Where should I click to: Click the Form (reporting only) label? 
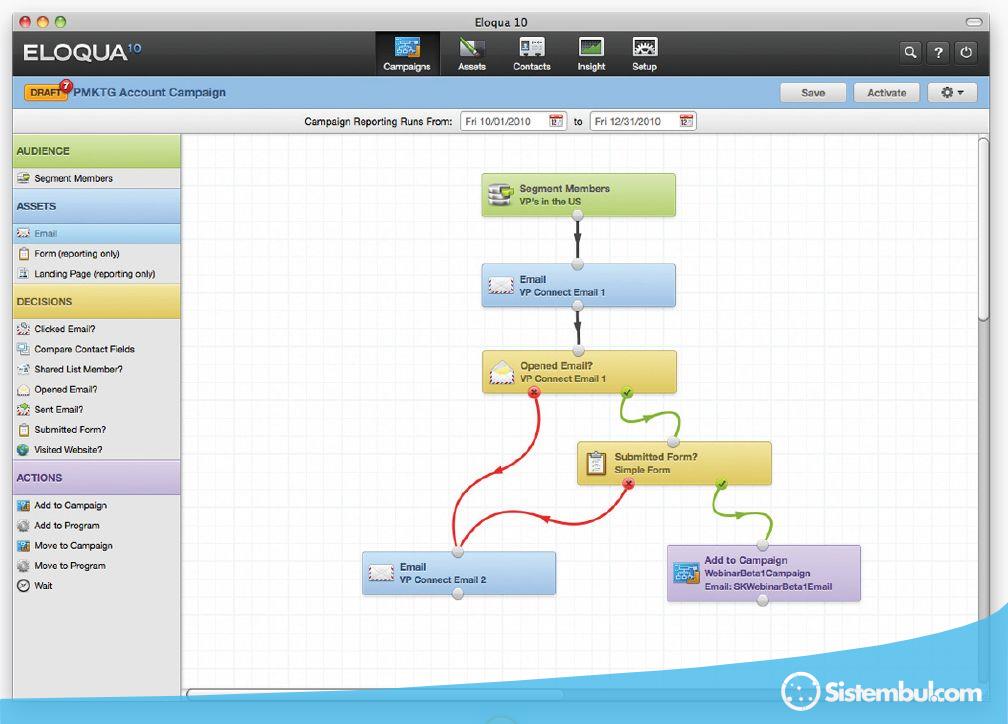tap(76, 254)
